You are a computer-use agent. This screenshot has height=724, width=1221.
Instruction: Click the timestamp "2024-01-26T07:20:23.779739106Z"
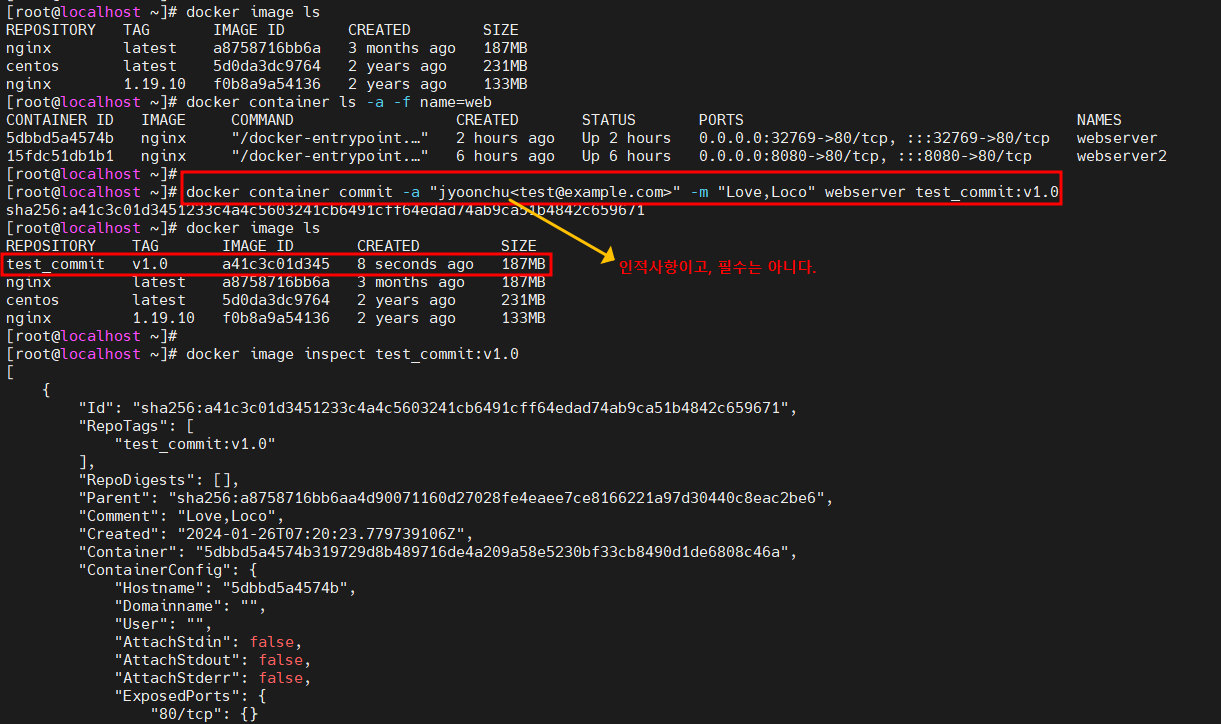point(321,534)
